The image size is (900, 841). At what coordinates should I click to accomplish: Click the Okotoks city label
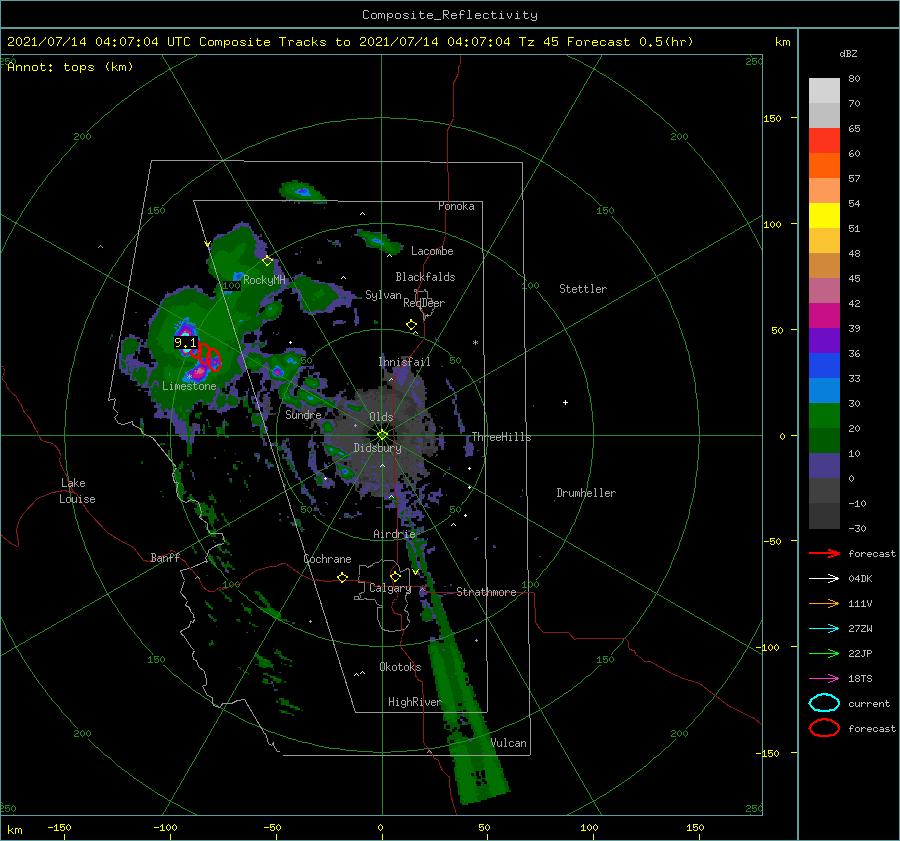400,666
